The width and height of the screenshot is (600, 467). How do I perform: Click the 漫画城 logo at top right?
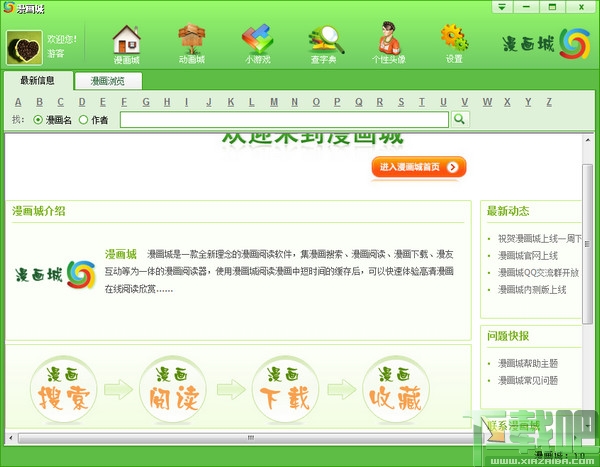pyautogui.click(x=546, y=43)
